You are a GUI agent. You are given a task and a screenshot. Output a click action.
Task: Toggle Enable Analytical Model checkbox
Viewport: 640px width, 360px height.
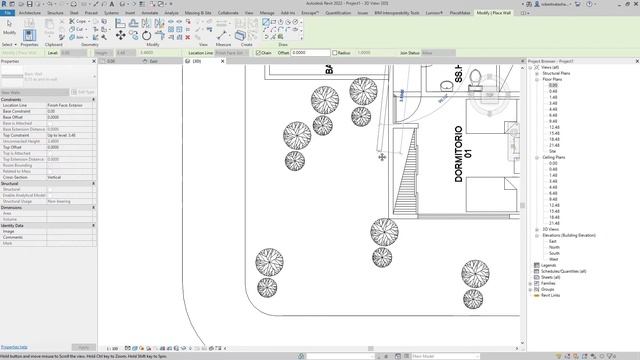click(50, 196)
